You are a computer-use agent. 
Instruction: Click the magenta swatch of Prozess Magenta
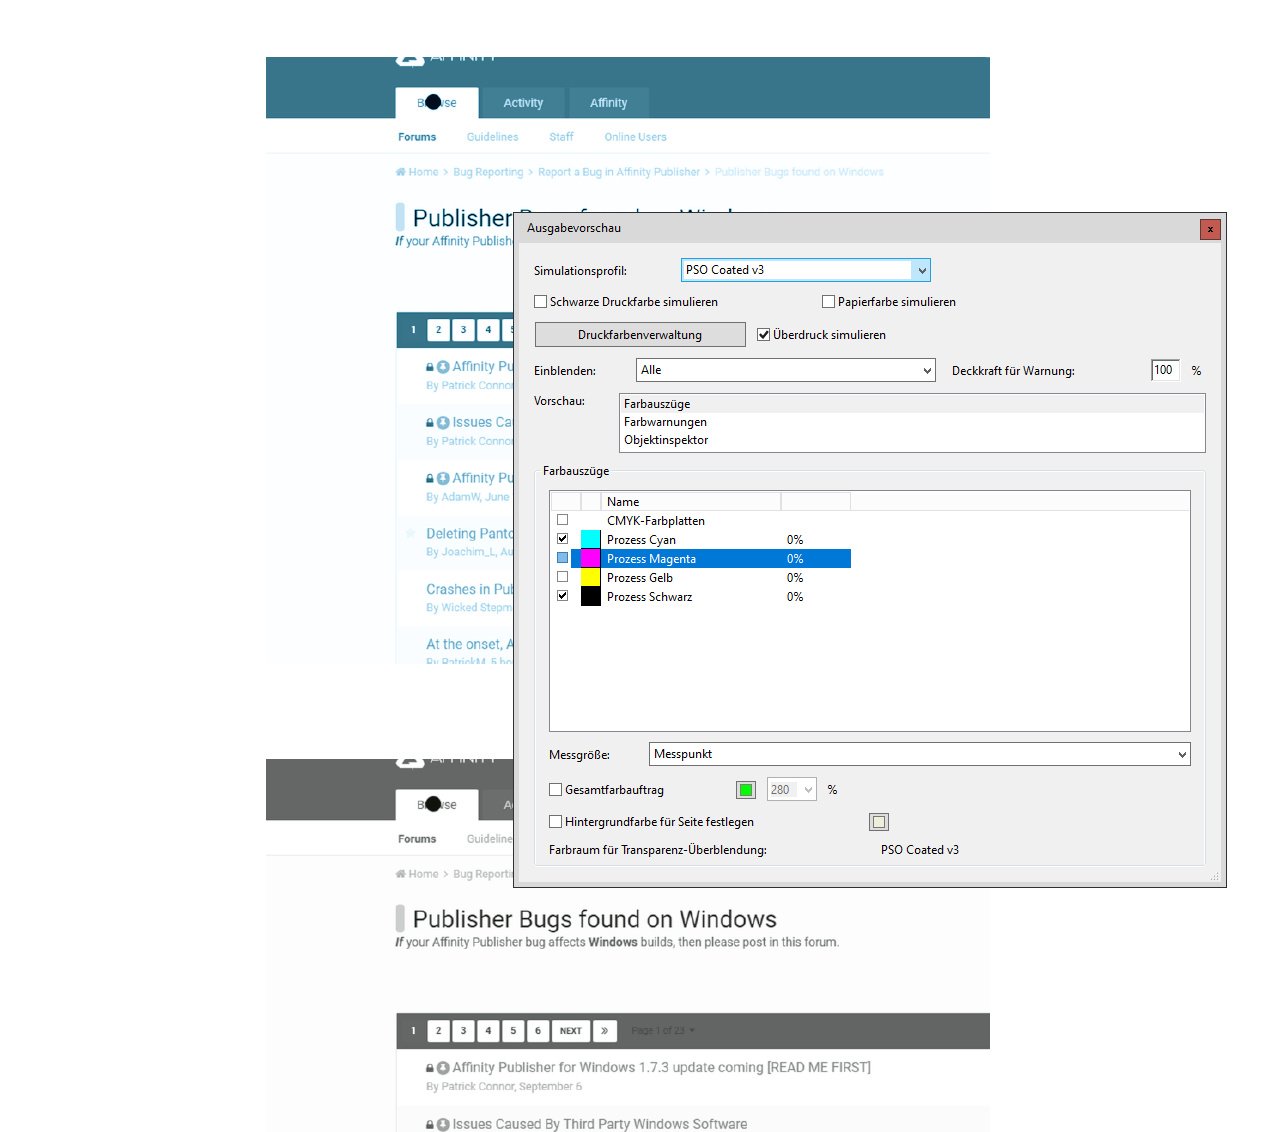pos(591,558)
